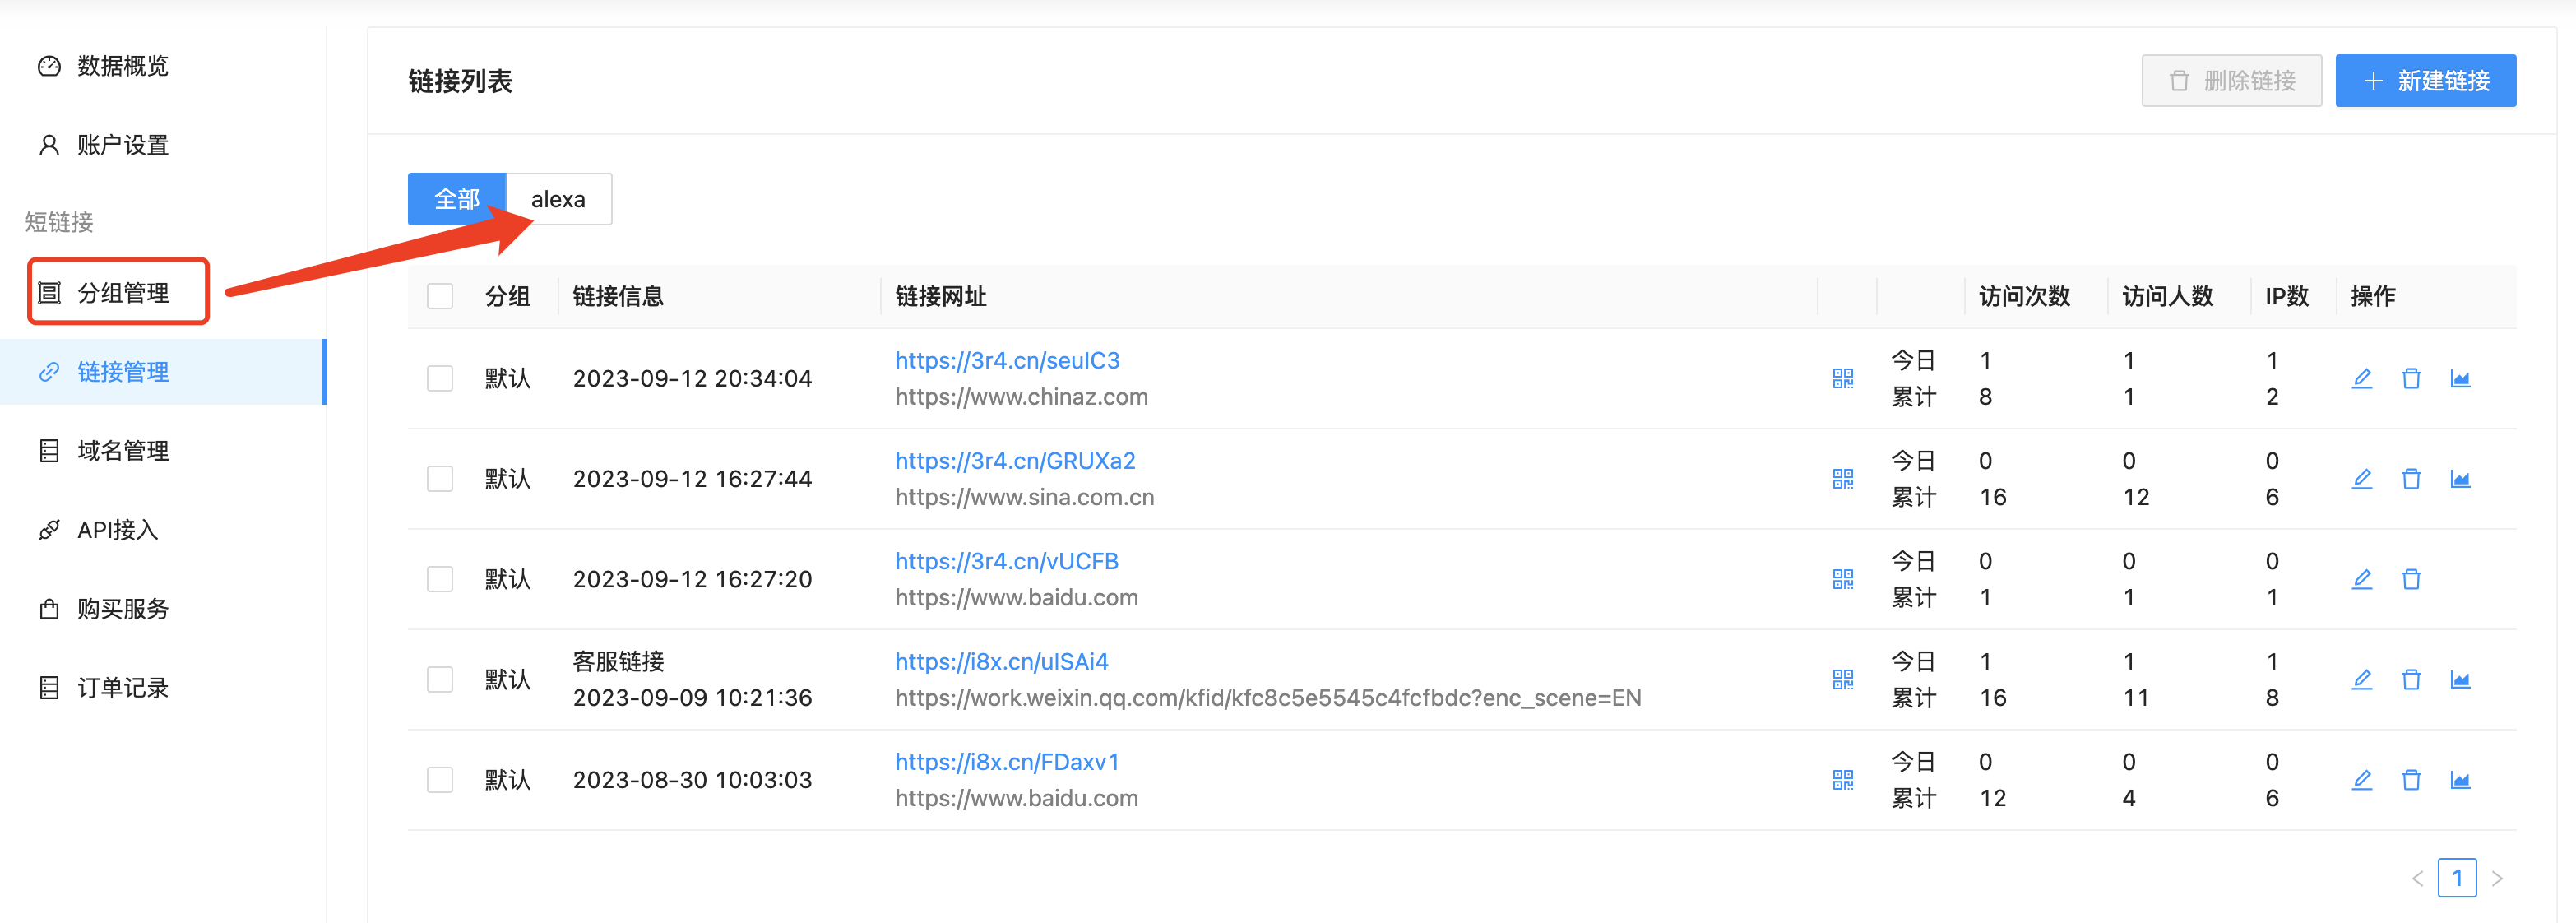Screen dimensions: 2576x923
Task: Click the 删除链接 button
Action: (2231, 80)
